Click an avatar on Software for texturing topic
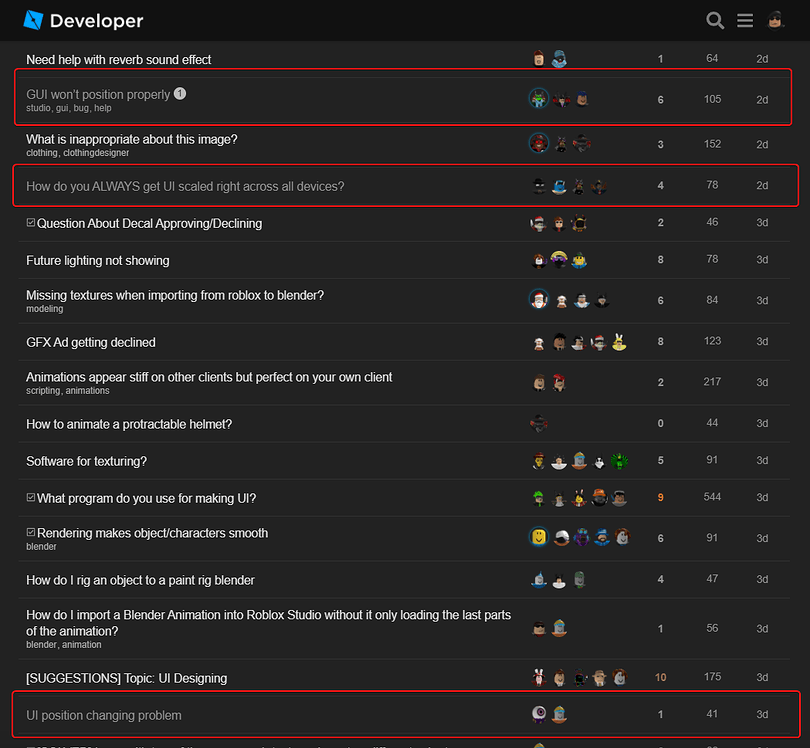 coord(539,460)
